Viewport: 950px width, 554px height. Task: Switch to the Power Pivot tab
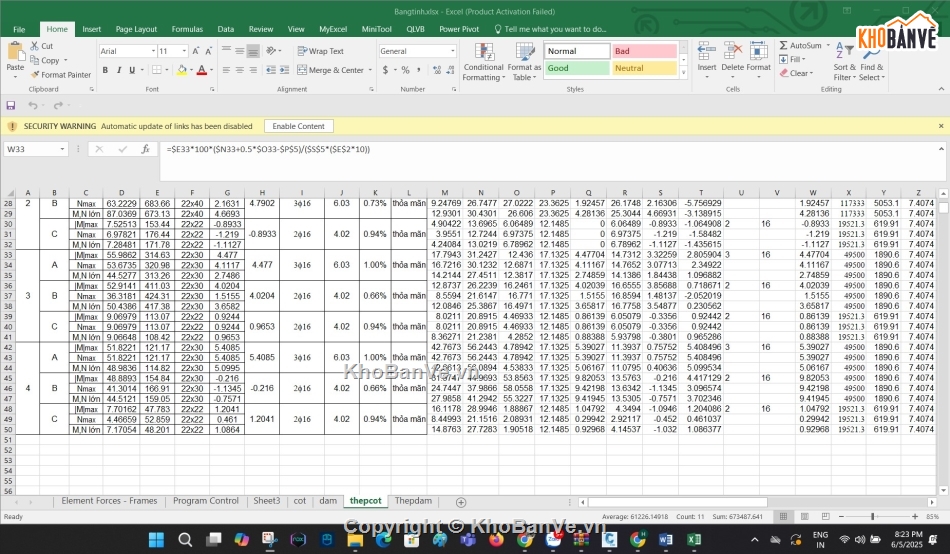tap(459, 29)
